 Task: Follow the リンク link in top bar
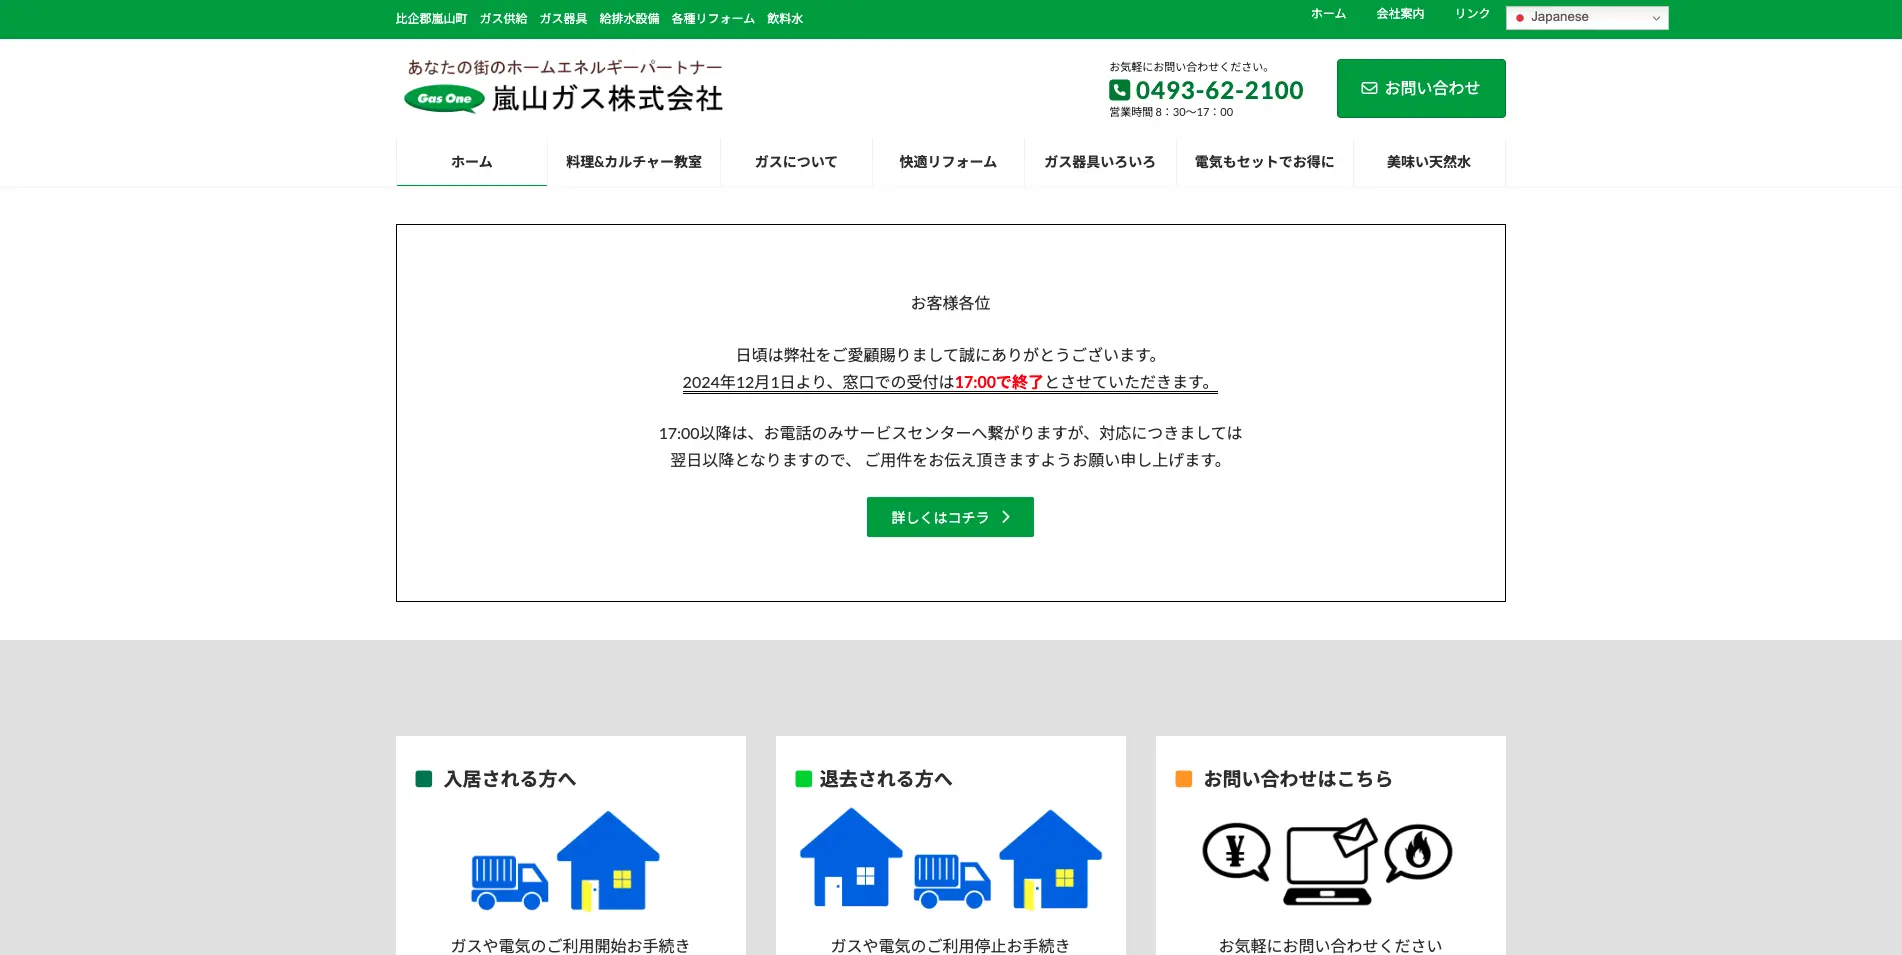click(1472, 14)
